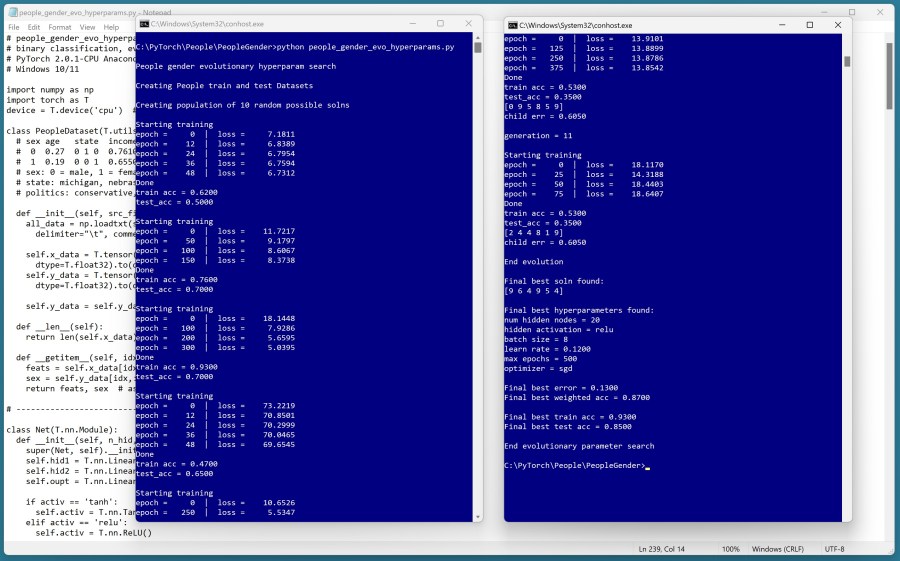Click 'generation = 11' in right console
This screenshot has height=561, width=900.
coord(538,136)
